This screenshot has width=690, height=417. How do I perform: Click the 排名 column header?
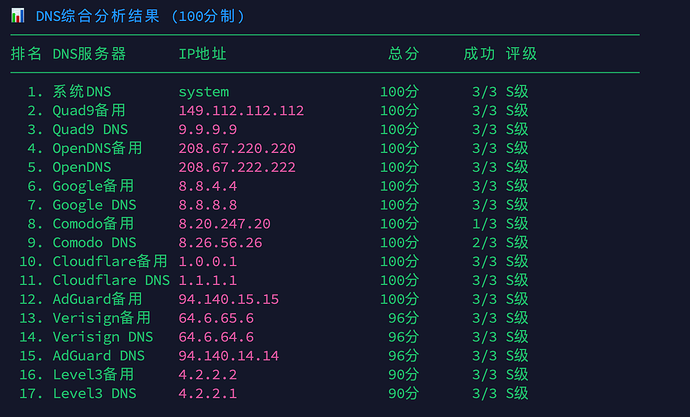point(26,54)
